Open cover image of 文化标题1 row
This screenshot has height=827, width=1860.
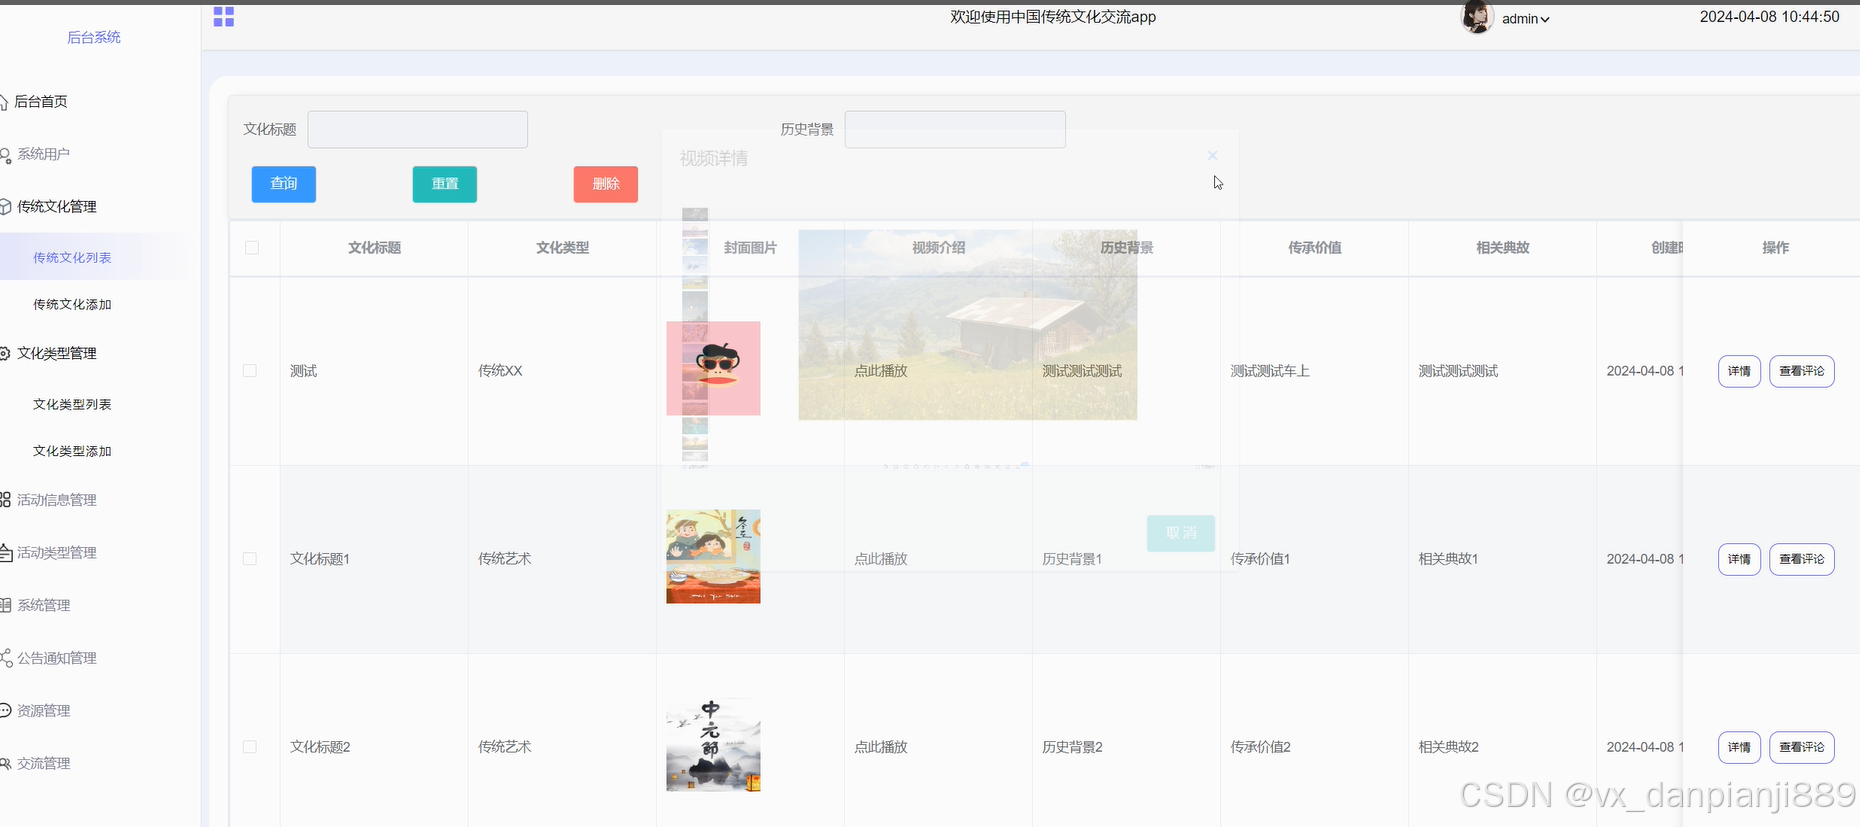(x=713, y=556)
